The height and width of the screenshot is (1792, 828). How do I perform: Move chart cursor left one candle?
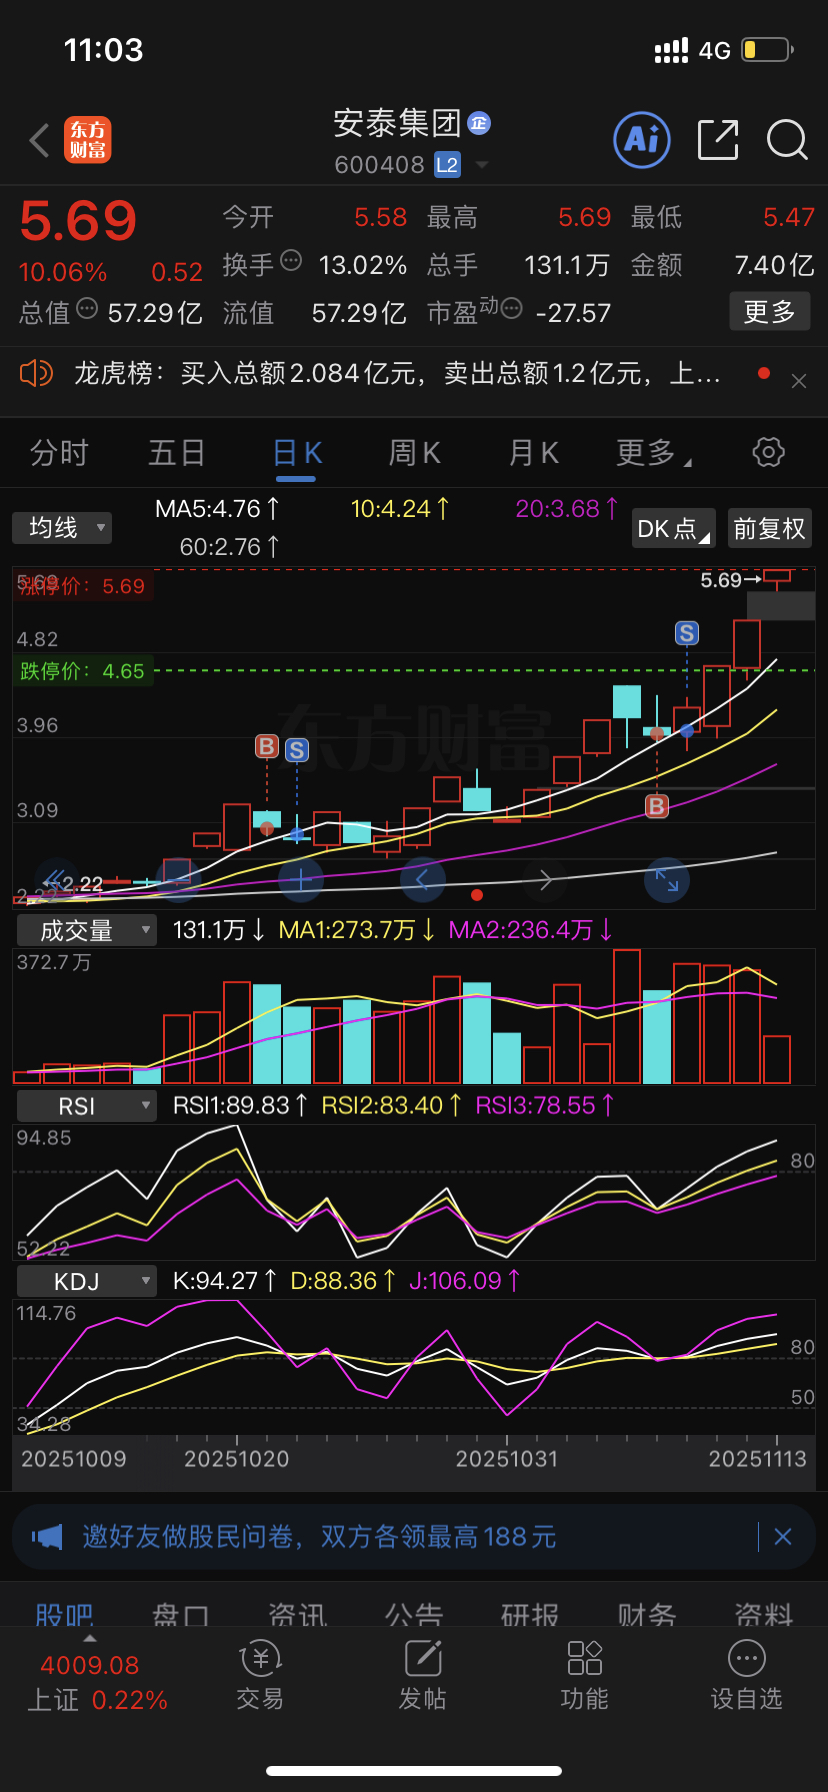pos(422,880)
